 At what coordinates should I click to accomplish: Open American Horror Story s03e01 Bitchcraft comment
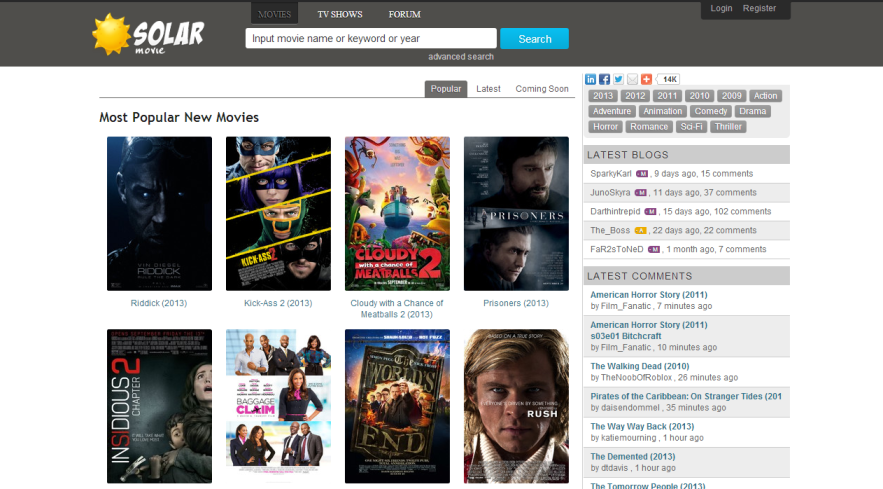pos(648,331)
